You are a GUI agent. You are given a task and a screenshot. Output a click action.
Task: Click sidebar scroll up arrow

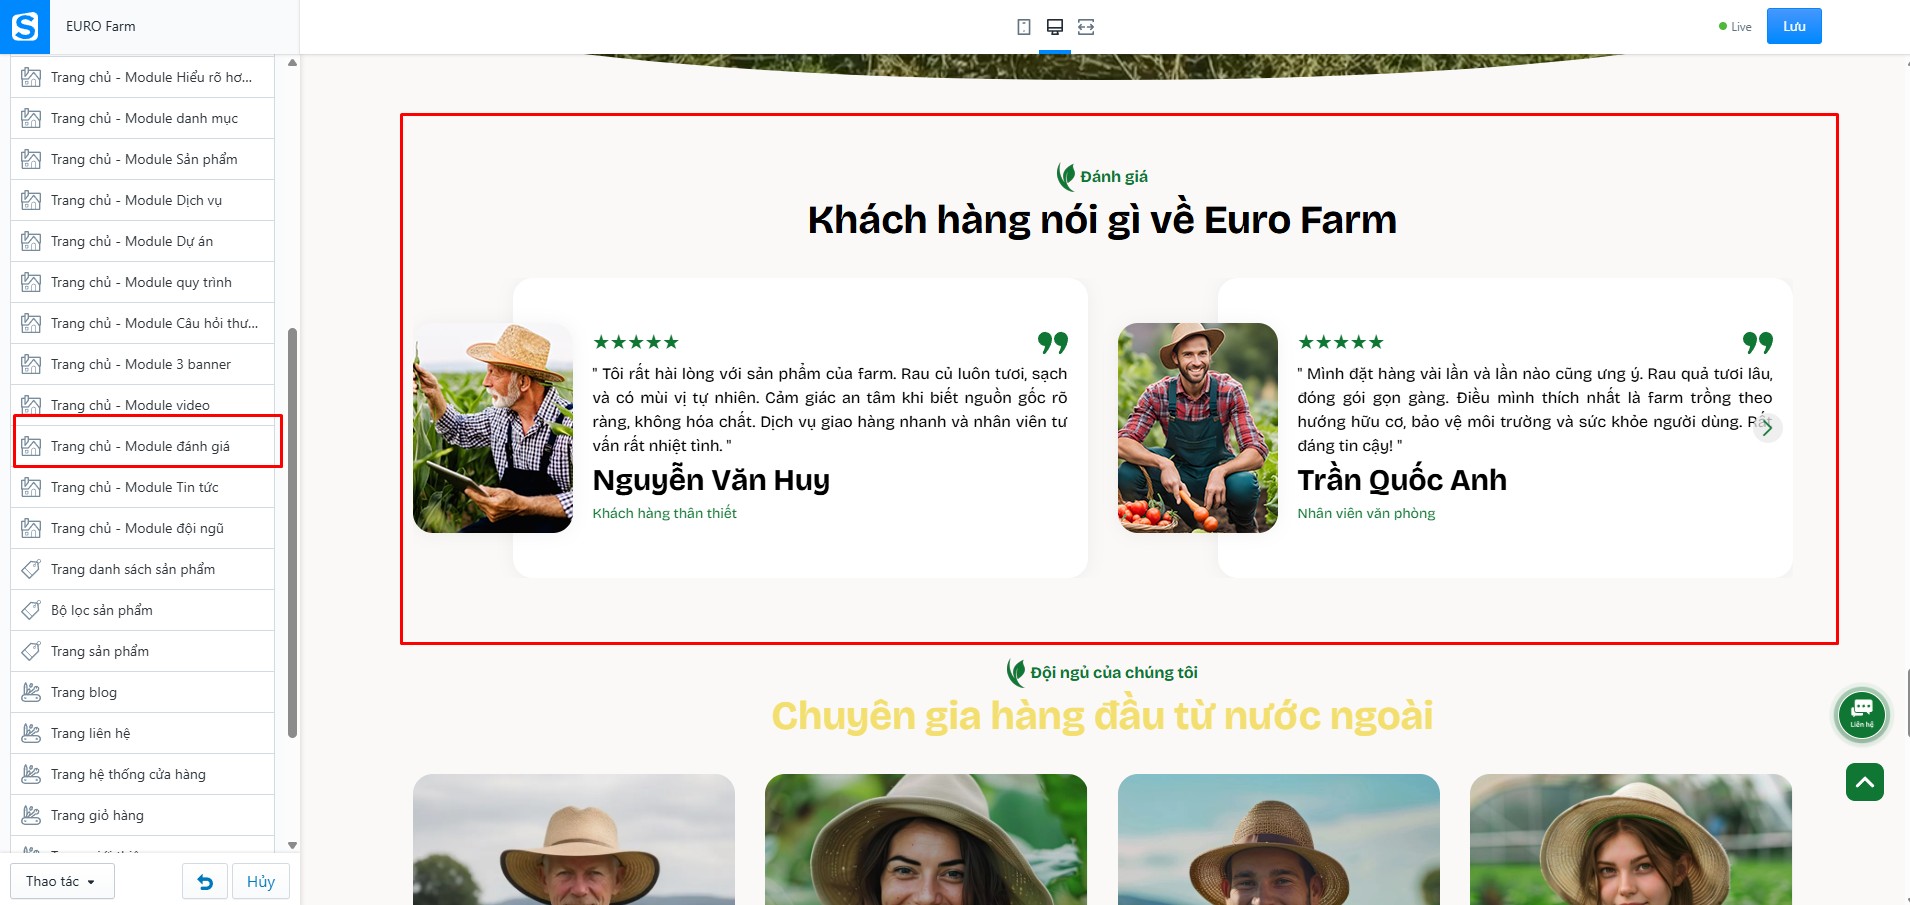[292, 63]
